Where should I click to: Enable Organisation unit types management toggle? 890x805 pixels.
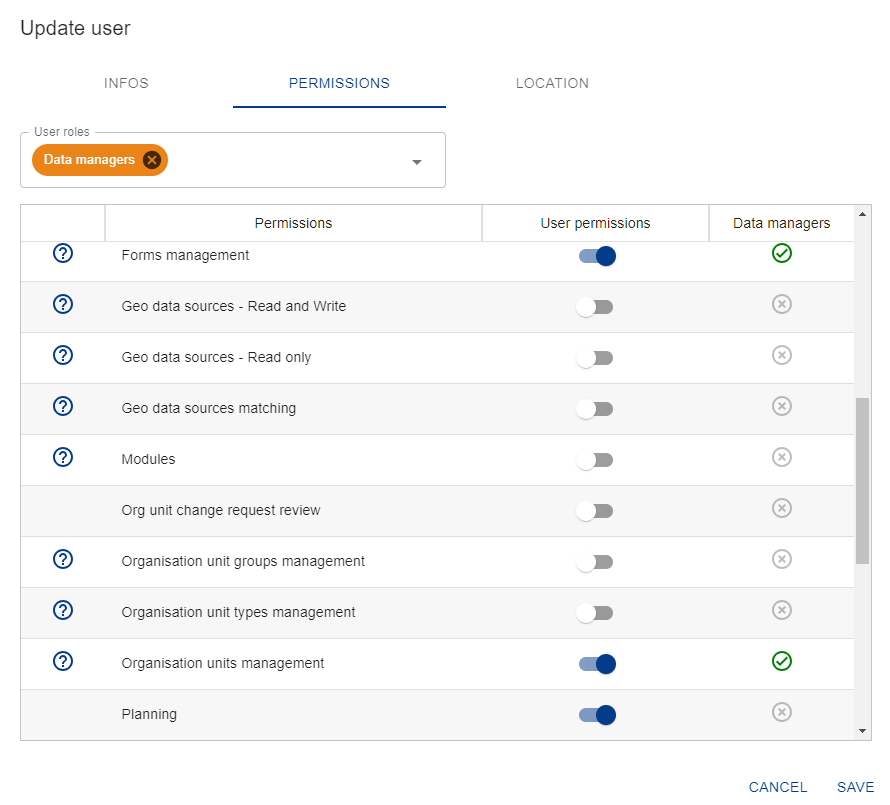[x=595, y=613]
